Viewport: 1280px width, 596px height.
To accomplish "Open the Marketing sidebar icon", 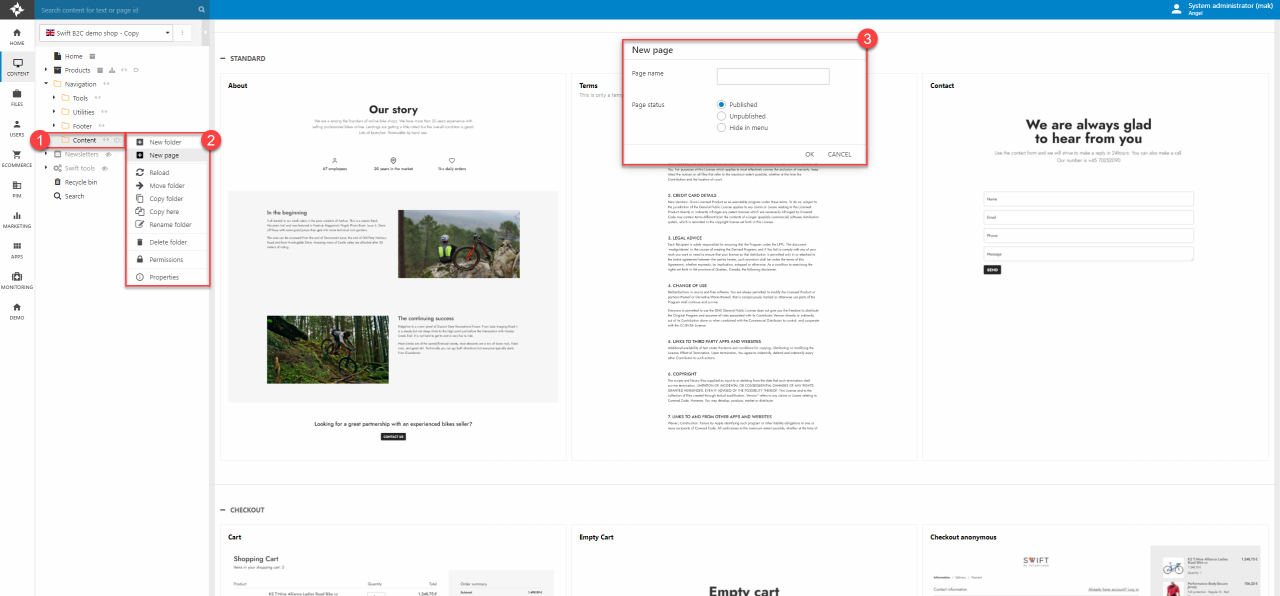I will click(17, 219).
